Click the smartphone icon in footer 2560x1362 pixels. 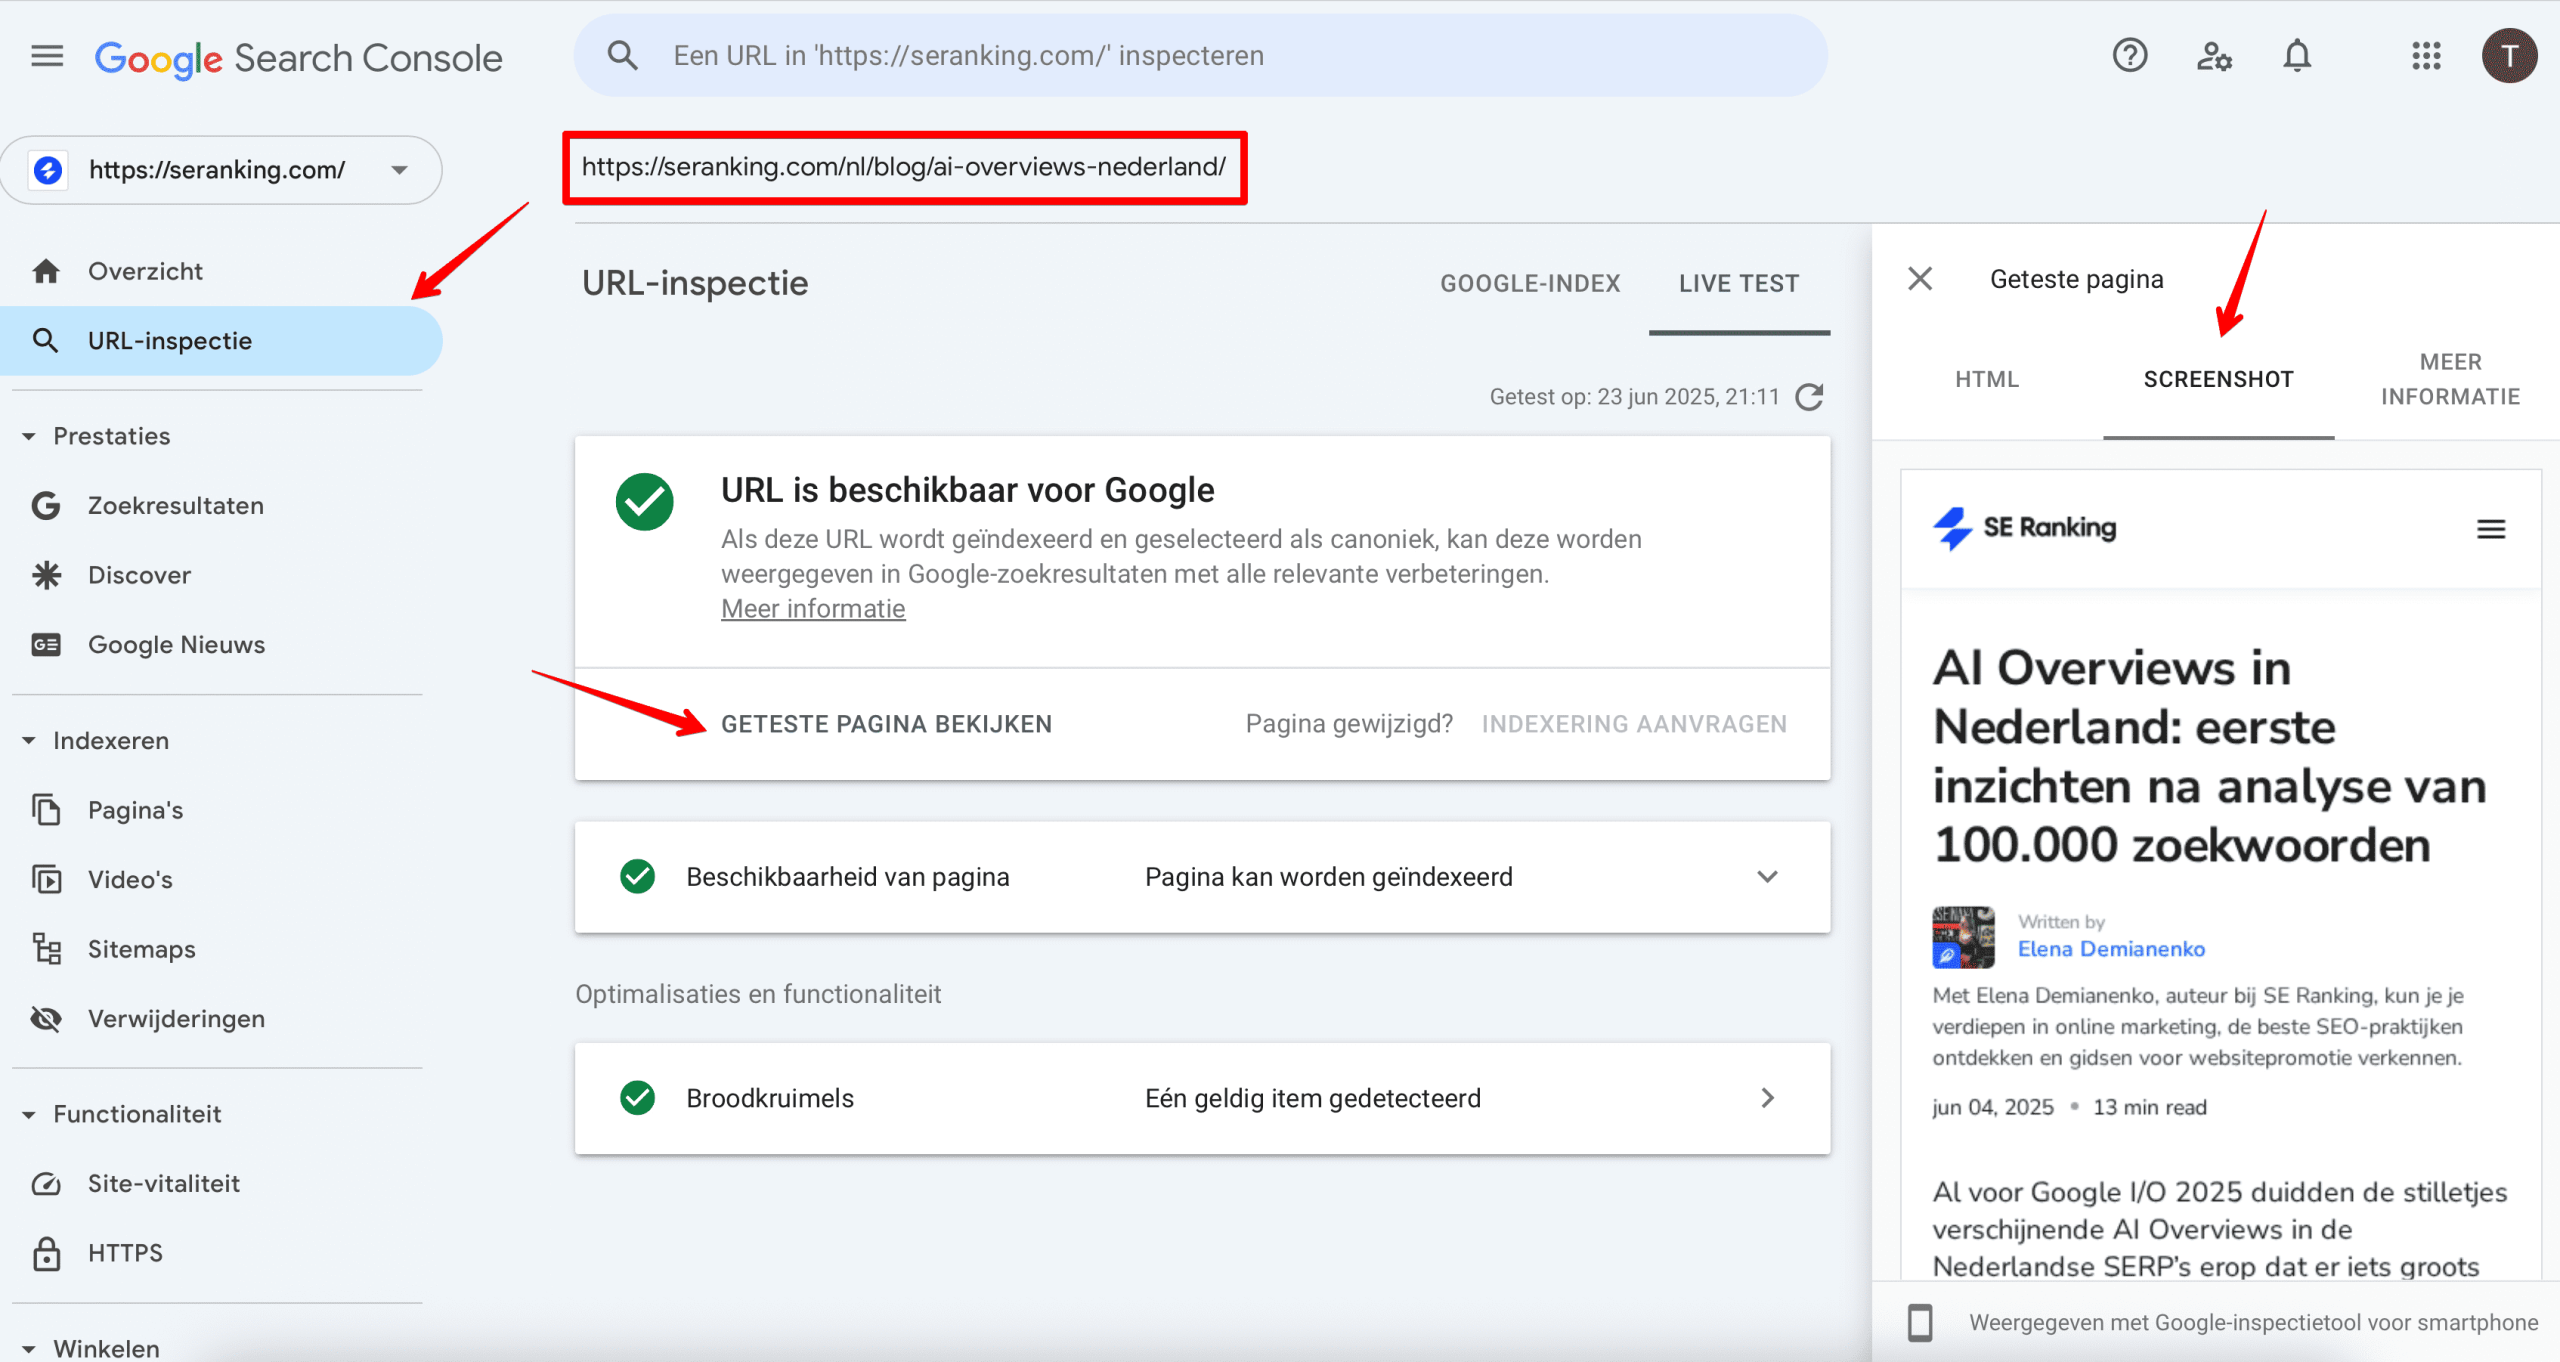1920,1323
